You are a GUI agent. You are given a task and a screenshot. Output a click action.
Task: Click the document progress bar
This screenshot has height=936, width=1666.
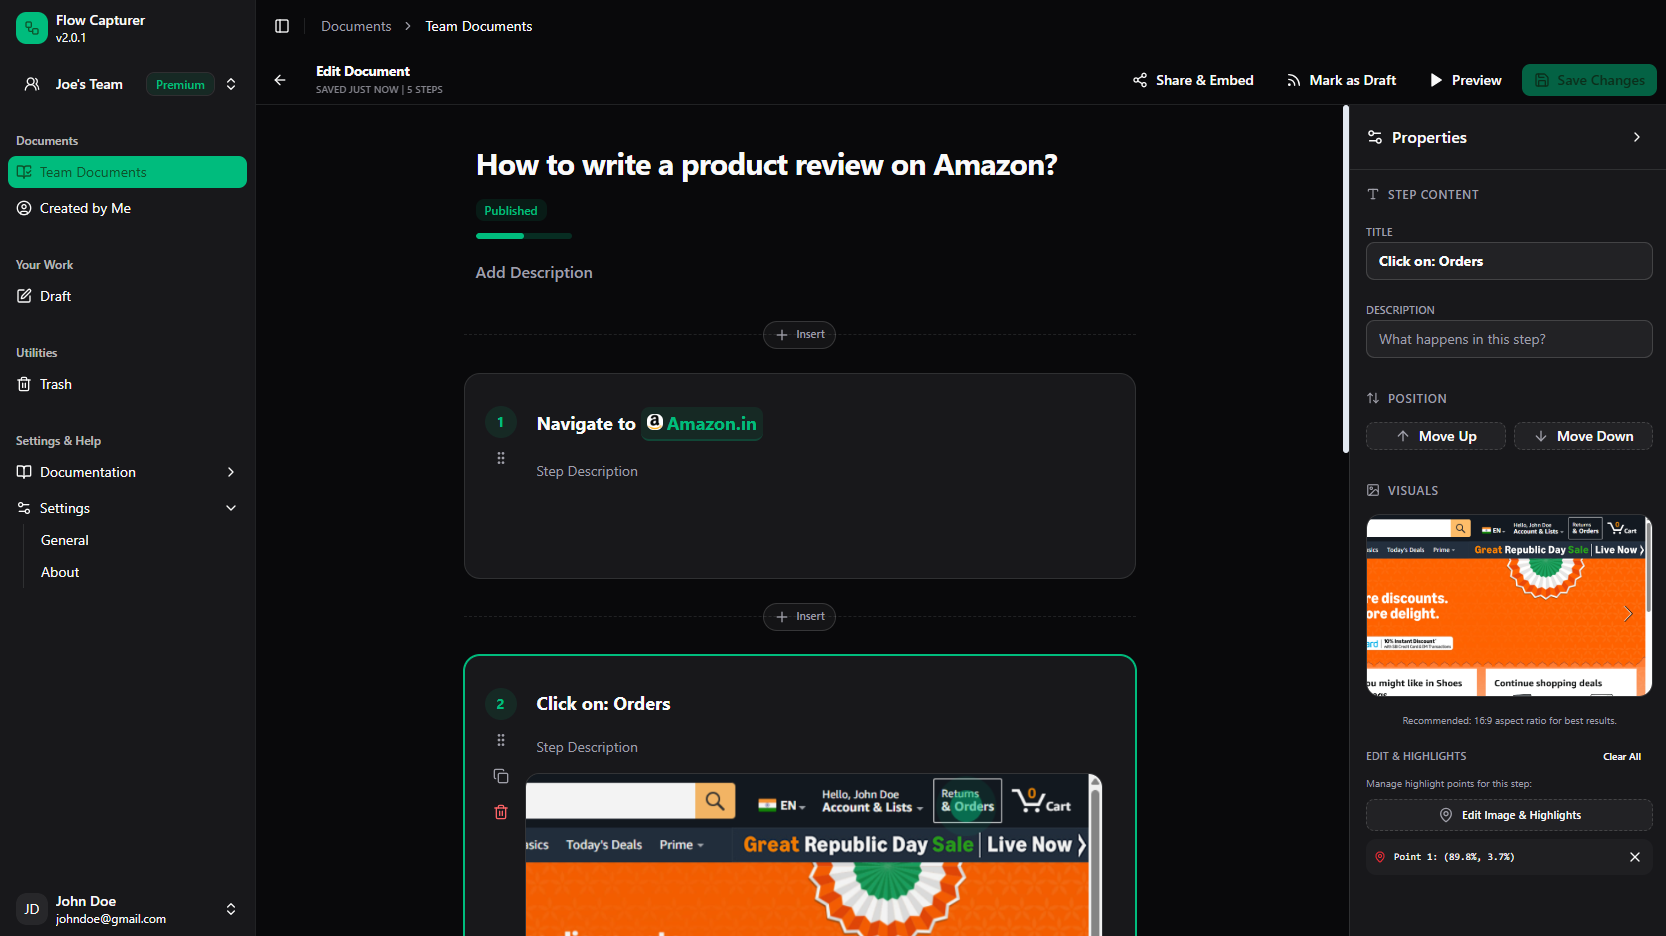point(524,236)
